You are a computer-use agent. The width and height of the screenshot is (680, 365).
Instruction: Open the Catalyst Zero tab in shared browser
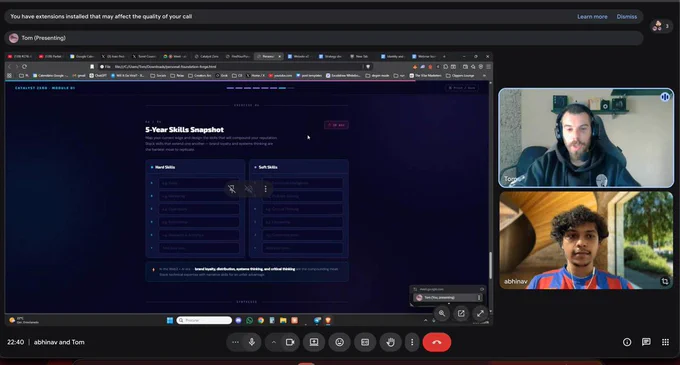[x=206, y=56]
